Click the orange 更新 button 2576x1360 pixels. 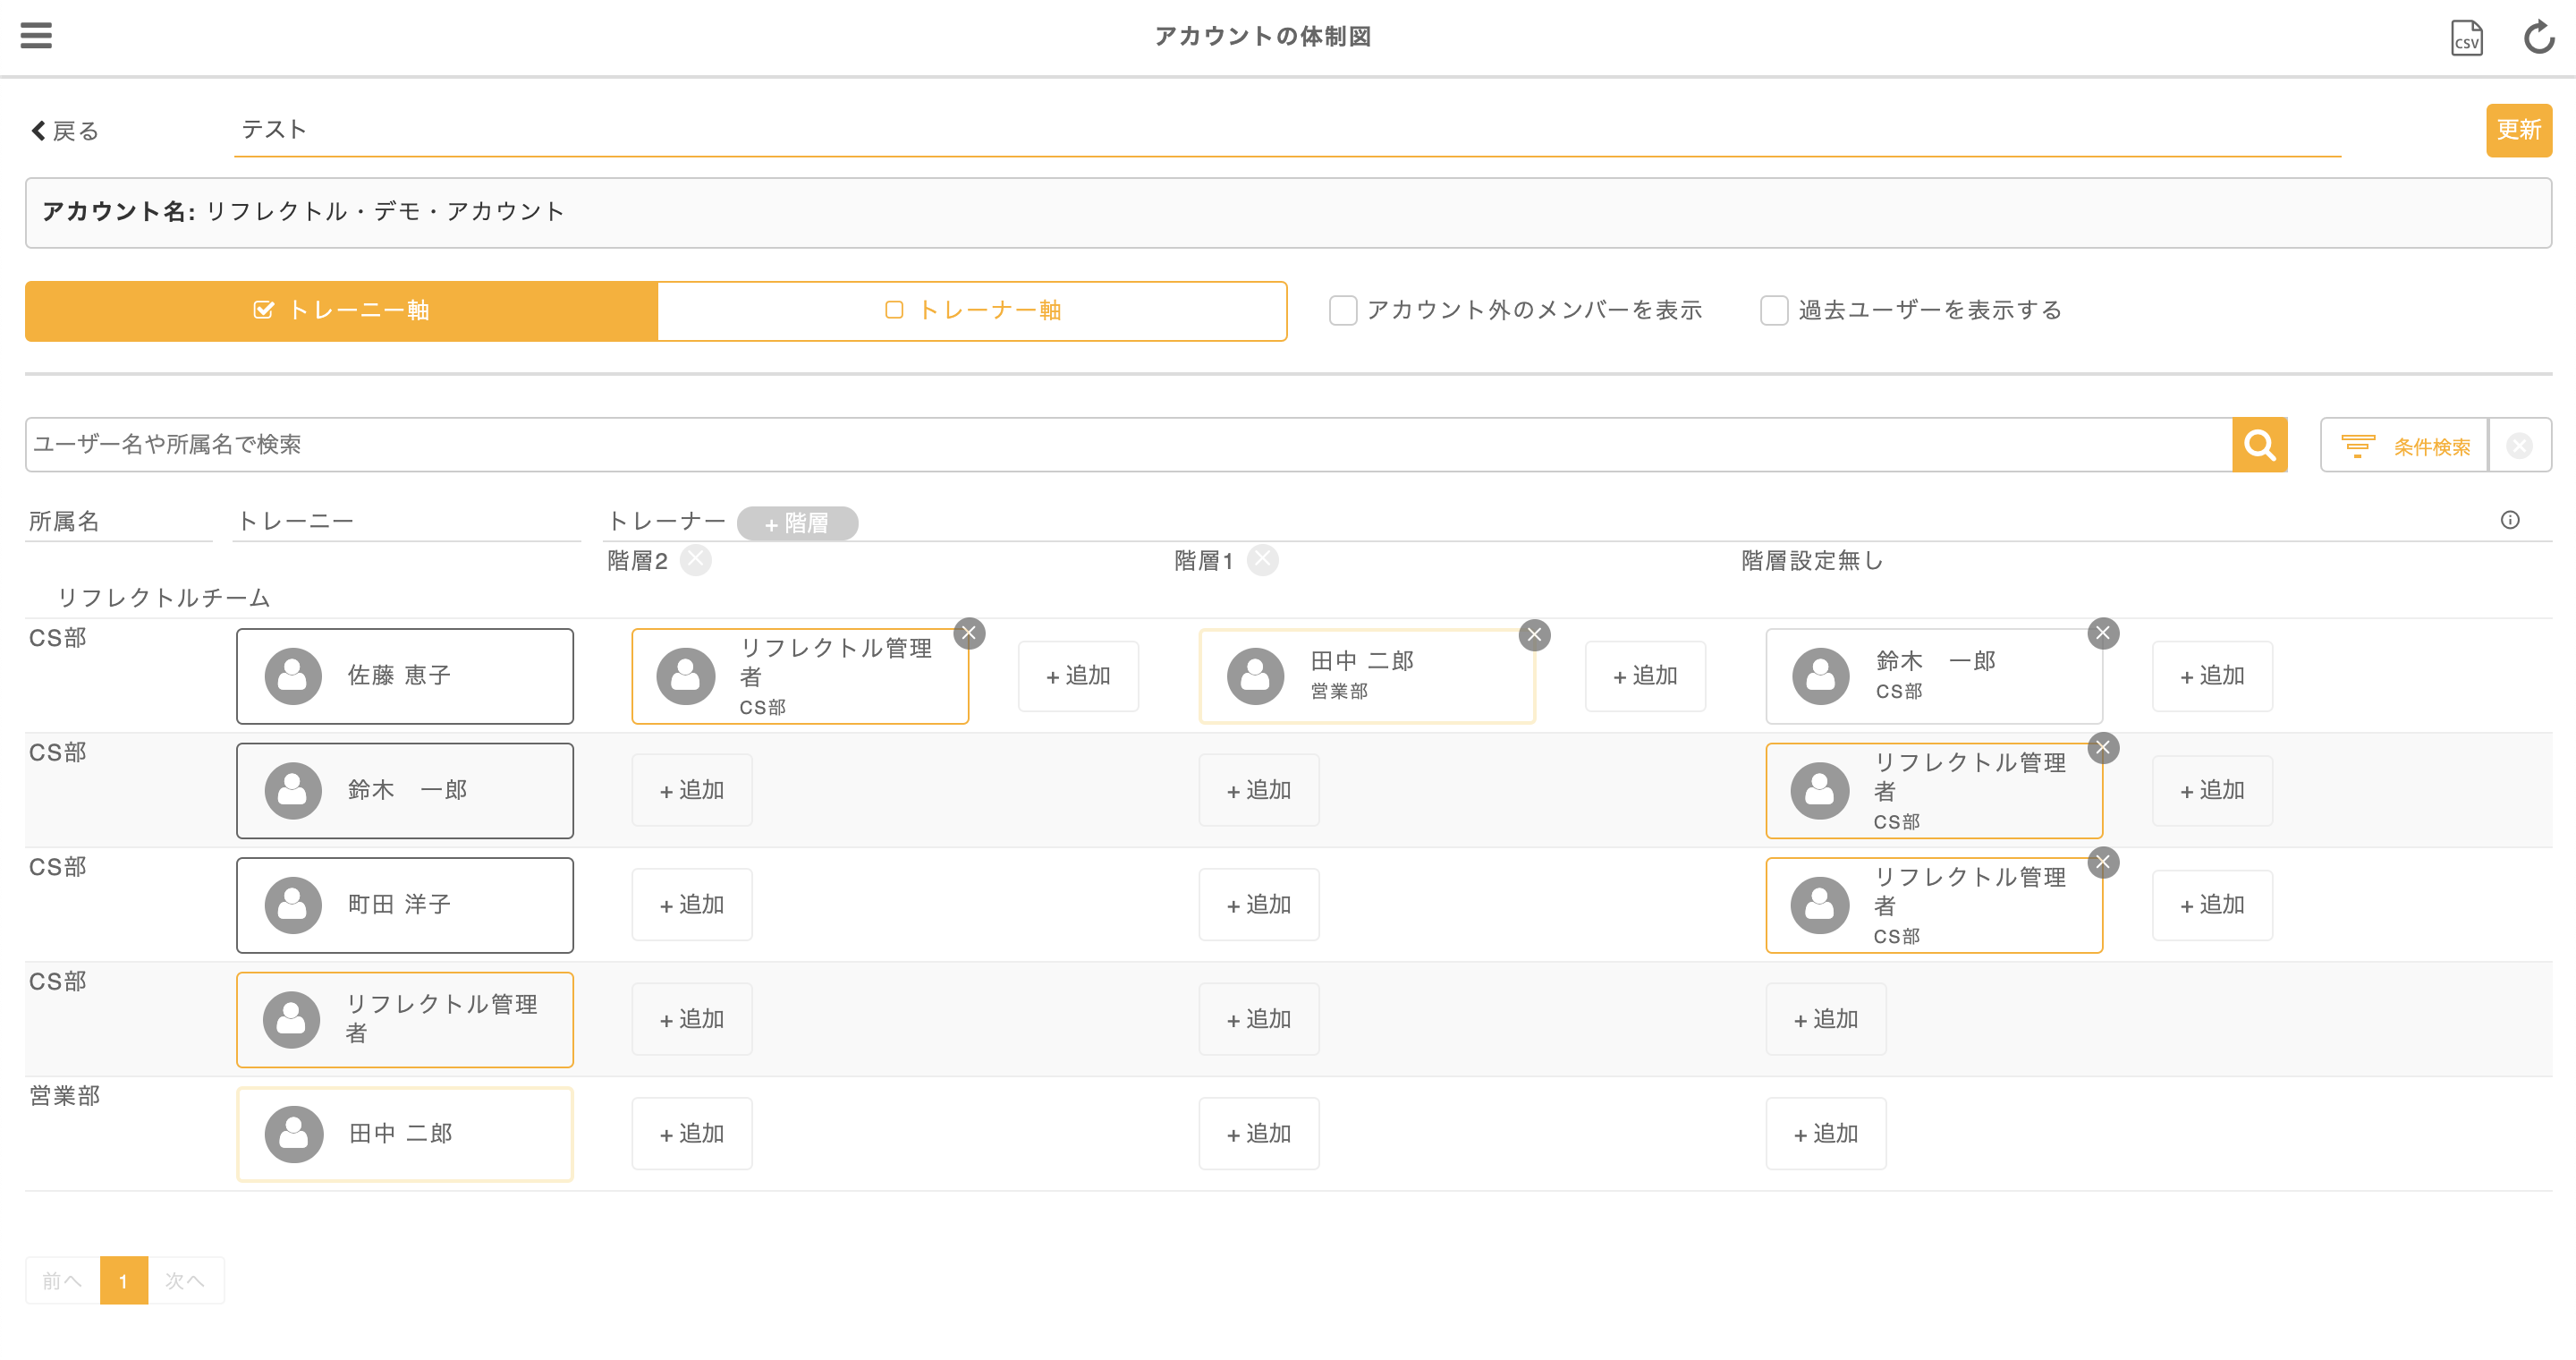pos(2518,130)
